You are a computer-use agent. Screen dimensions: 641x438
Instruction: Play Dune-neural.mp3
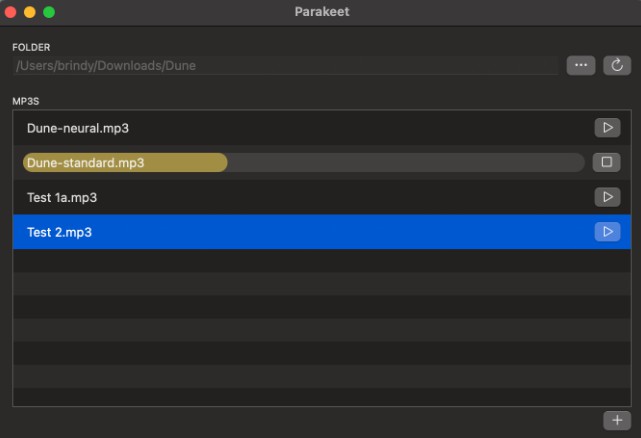606,128
